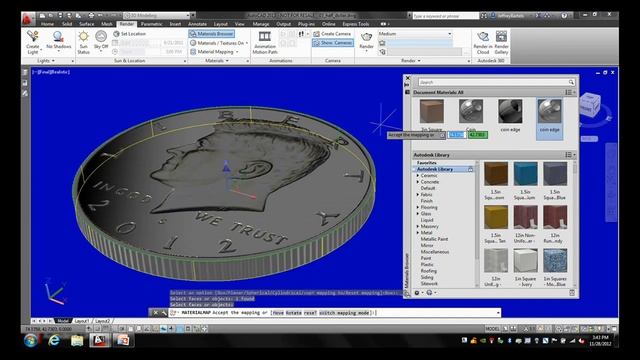Viewport: 640px width, 360px height.
Task: Expand the Fabric category
Action: [418, 195]
